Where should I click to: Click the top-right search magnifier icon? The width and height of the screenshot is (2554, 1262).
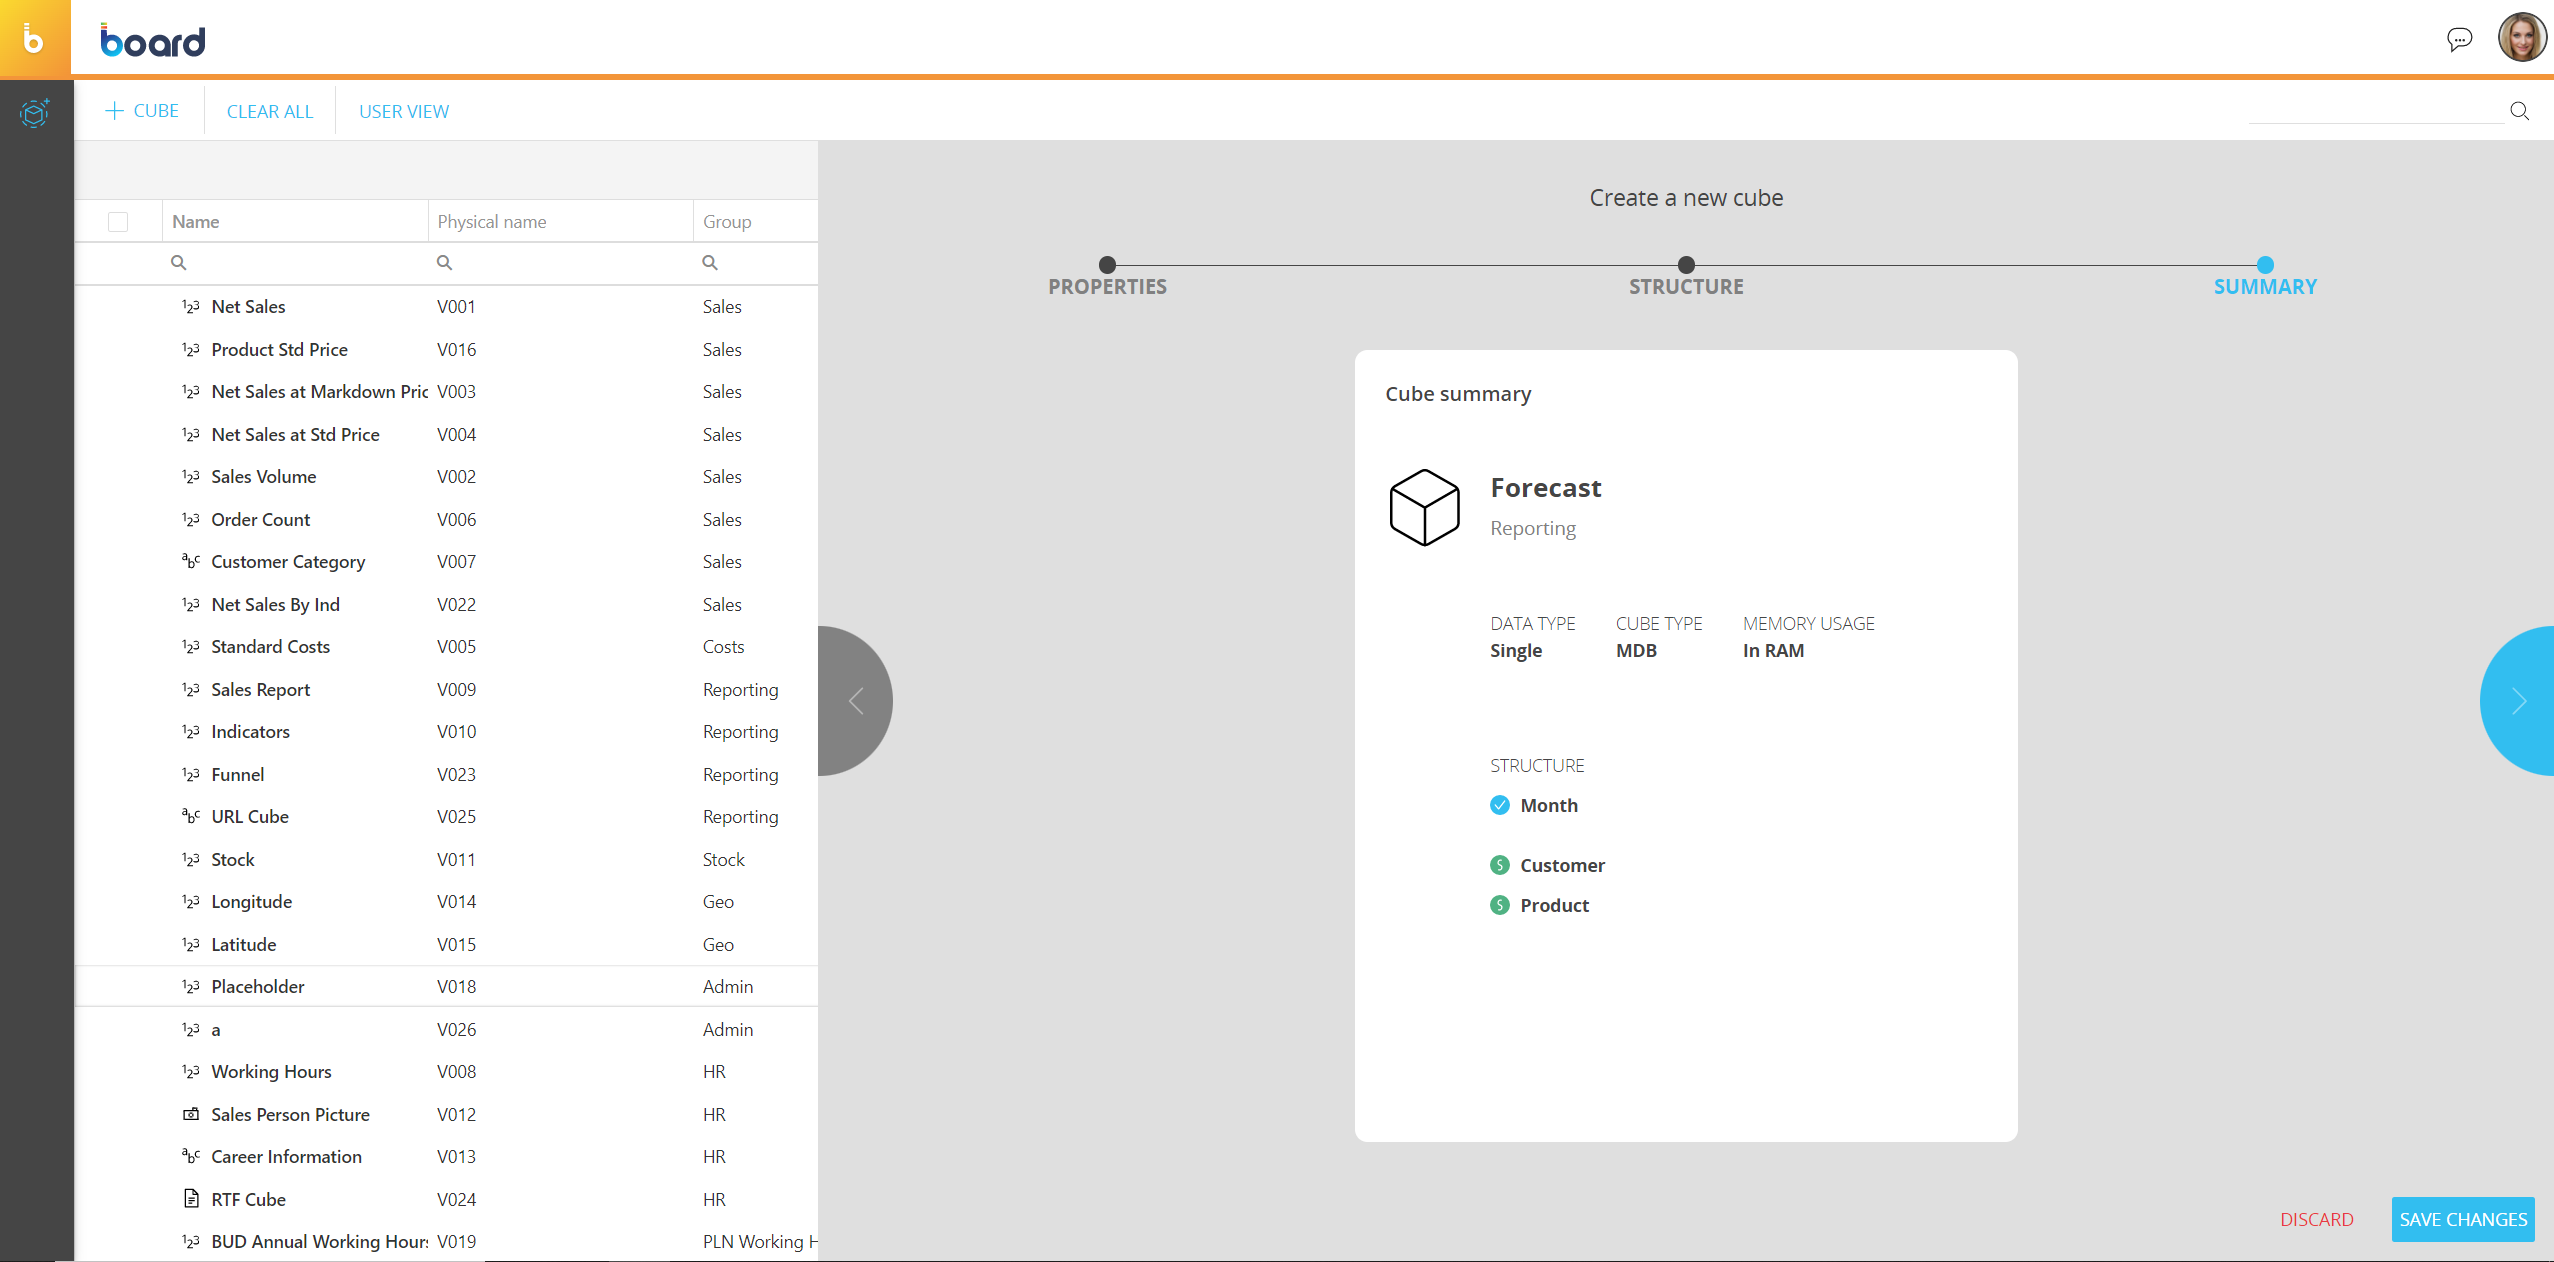tap(2519, 111)
